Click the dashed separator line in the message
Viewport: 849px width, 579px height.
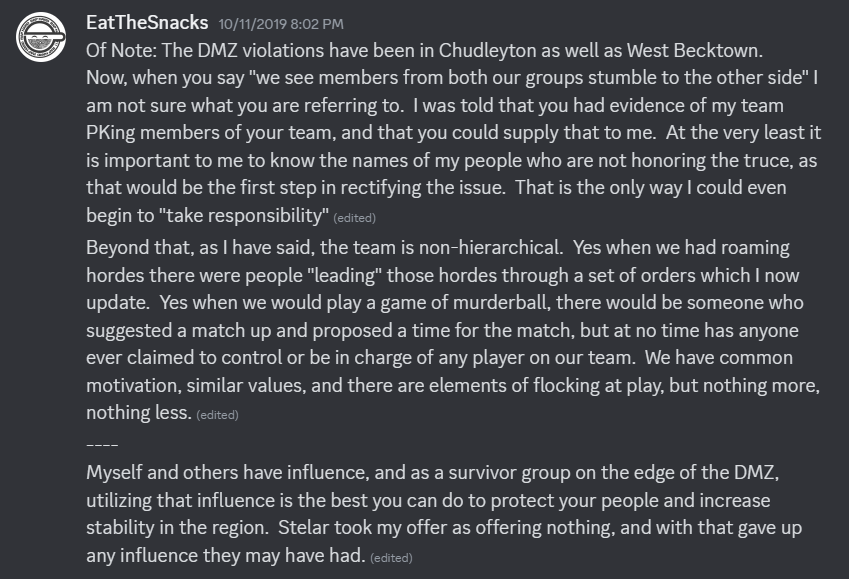coord(102,445)
